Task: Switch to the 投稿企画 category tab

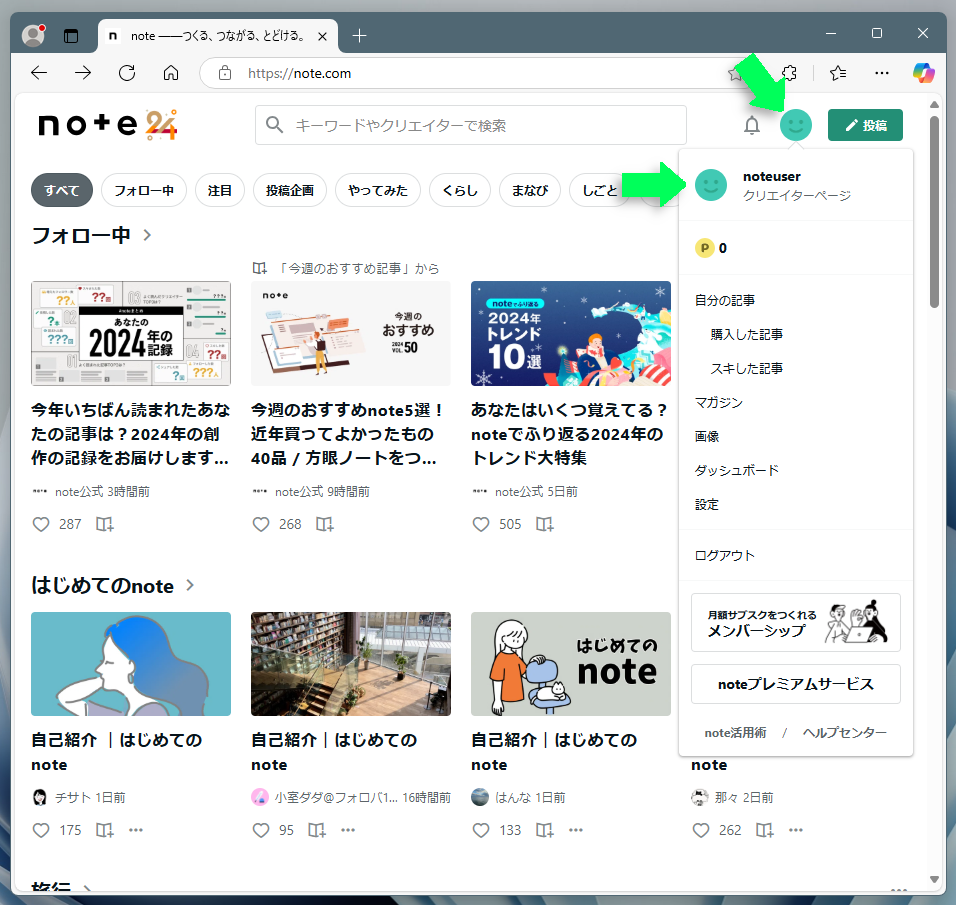Action: (x=290, y=190)
